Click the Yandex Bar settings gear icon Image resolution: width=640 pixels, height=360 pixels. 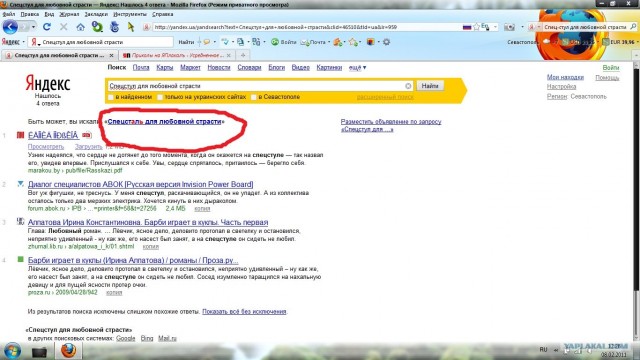(387, 42)
